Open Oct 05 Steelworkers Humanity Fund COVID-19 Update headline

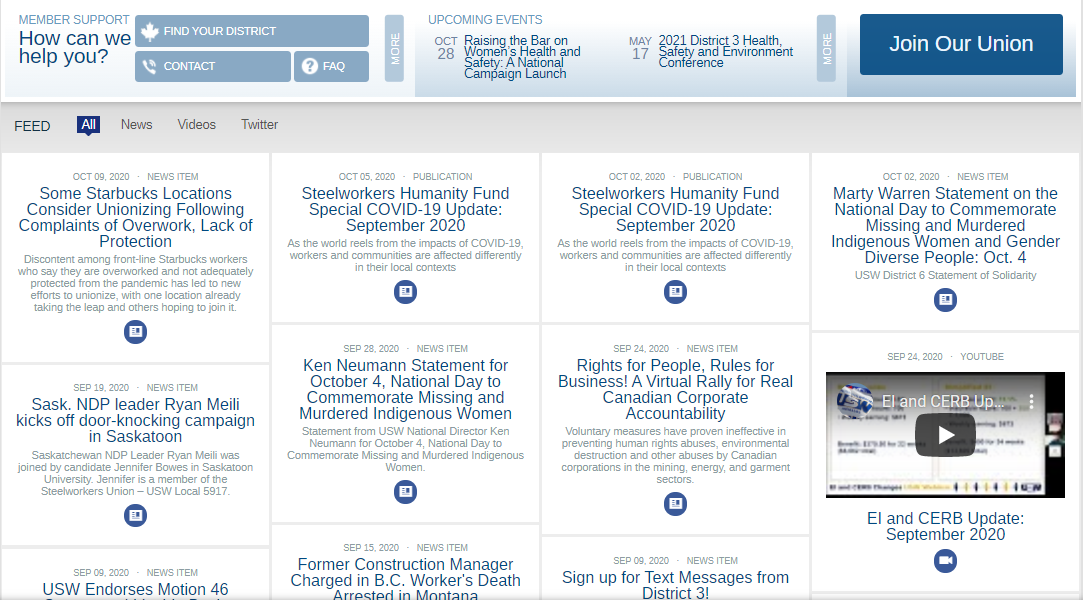pos(405,209)
